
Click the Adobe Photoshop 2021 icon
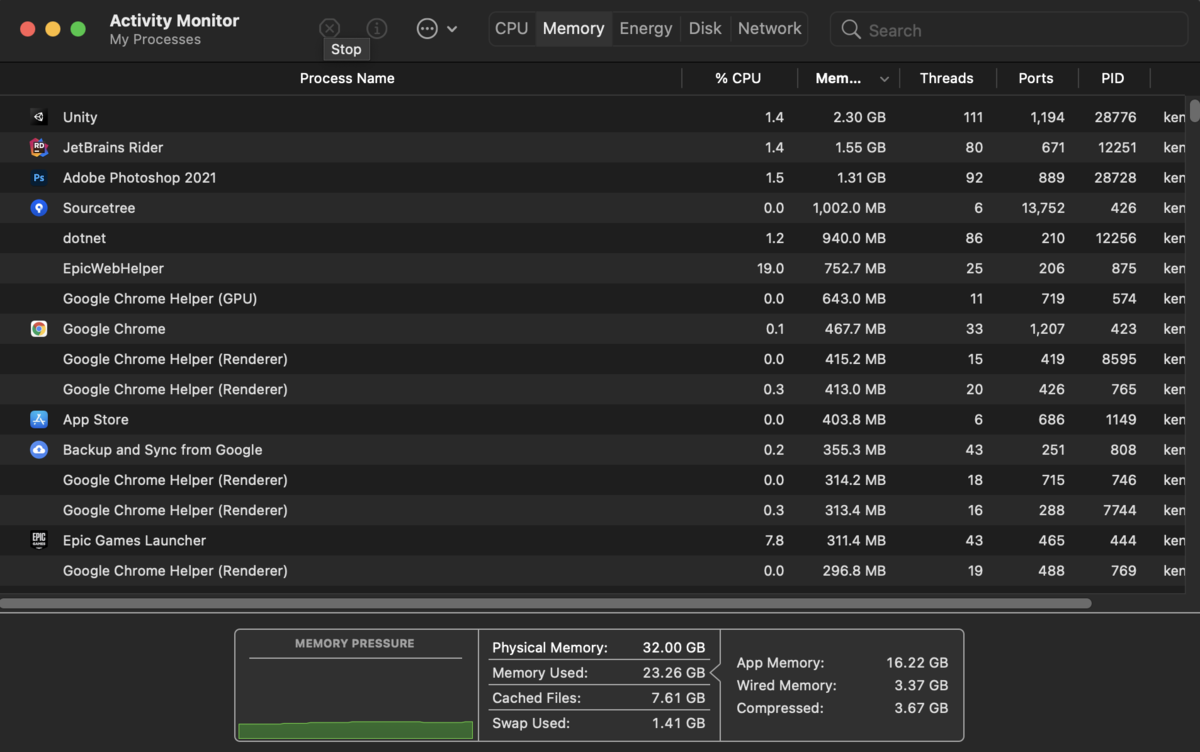point(39,178)
